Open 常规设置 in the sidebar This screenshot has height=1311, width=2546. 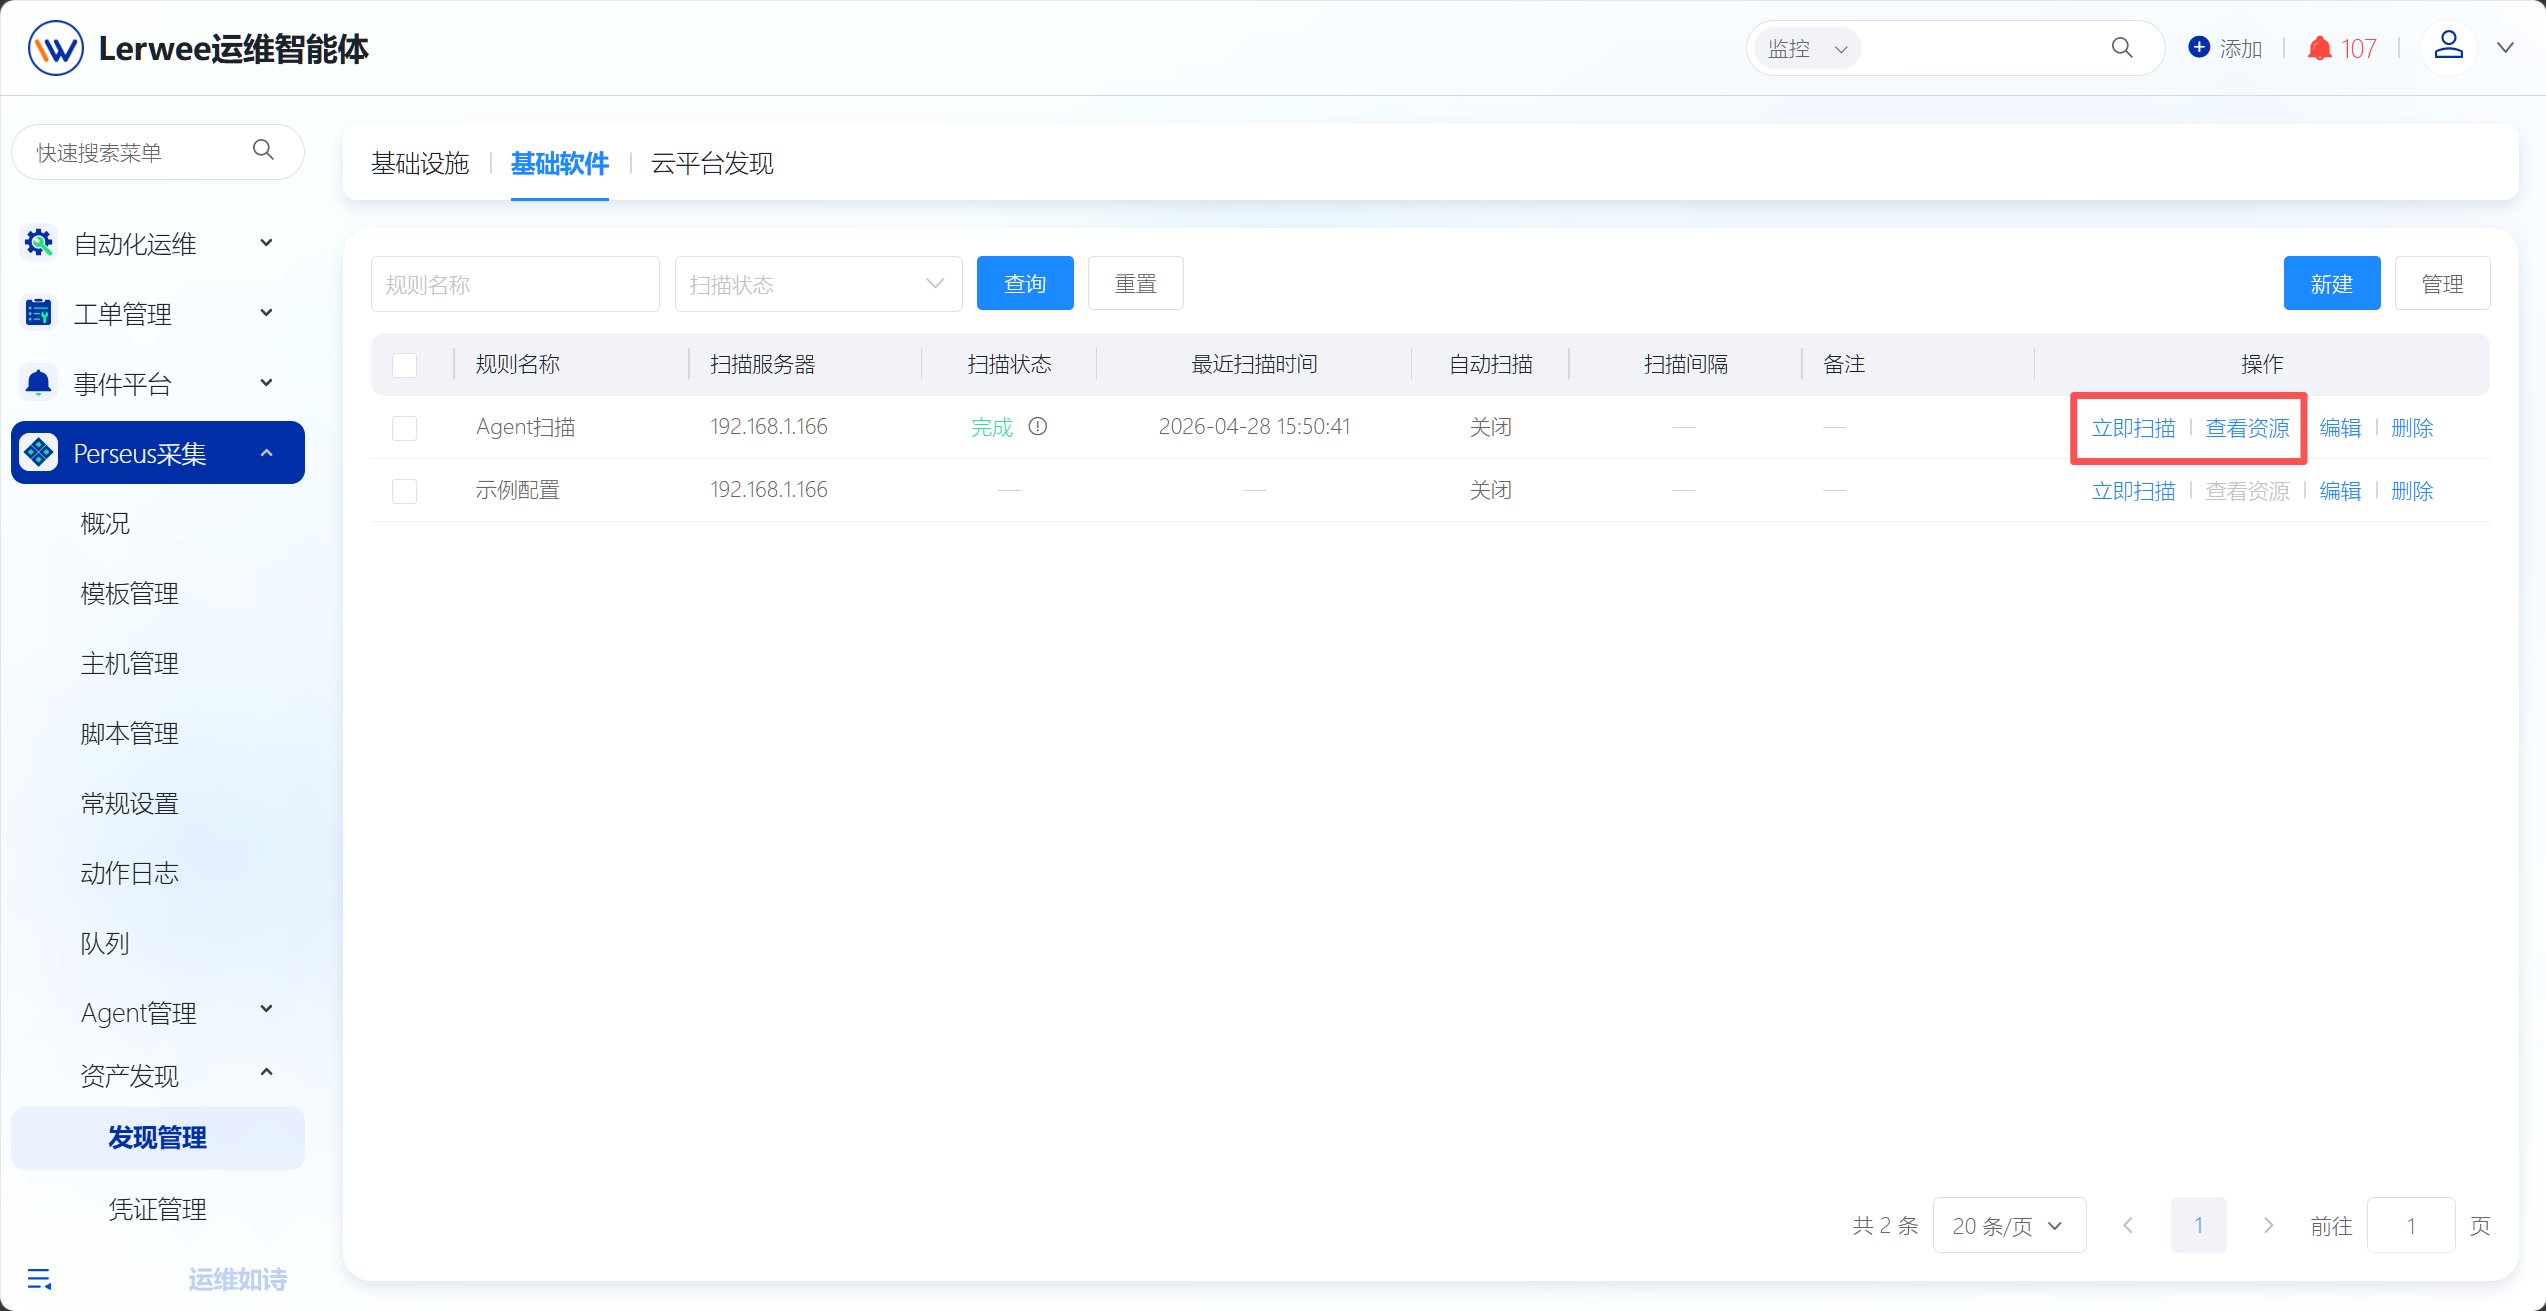click(129, 803)
